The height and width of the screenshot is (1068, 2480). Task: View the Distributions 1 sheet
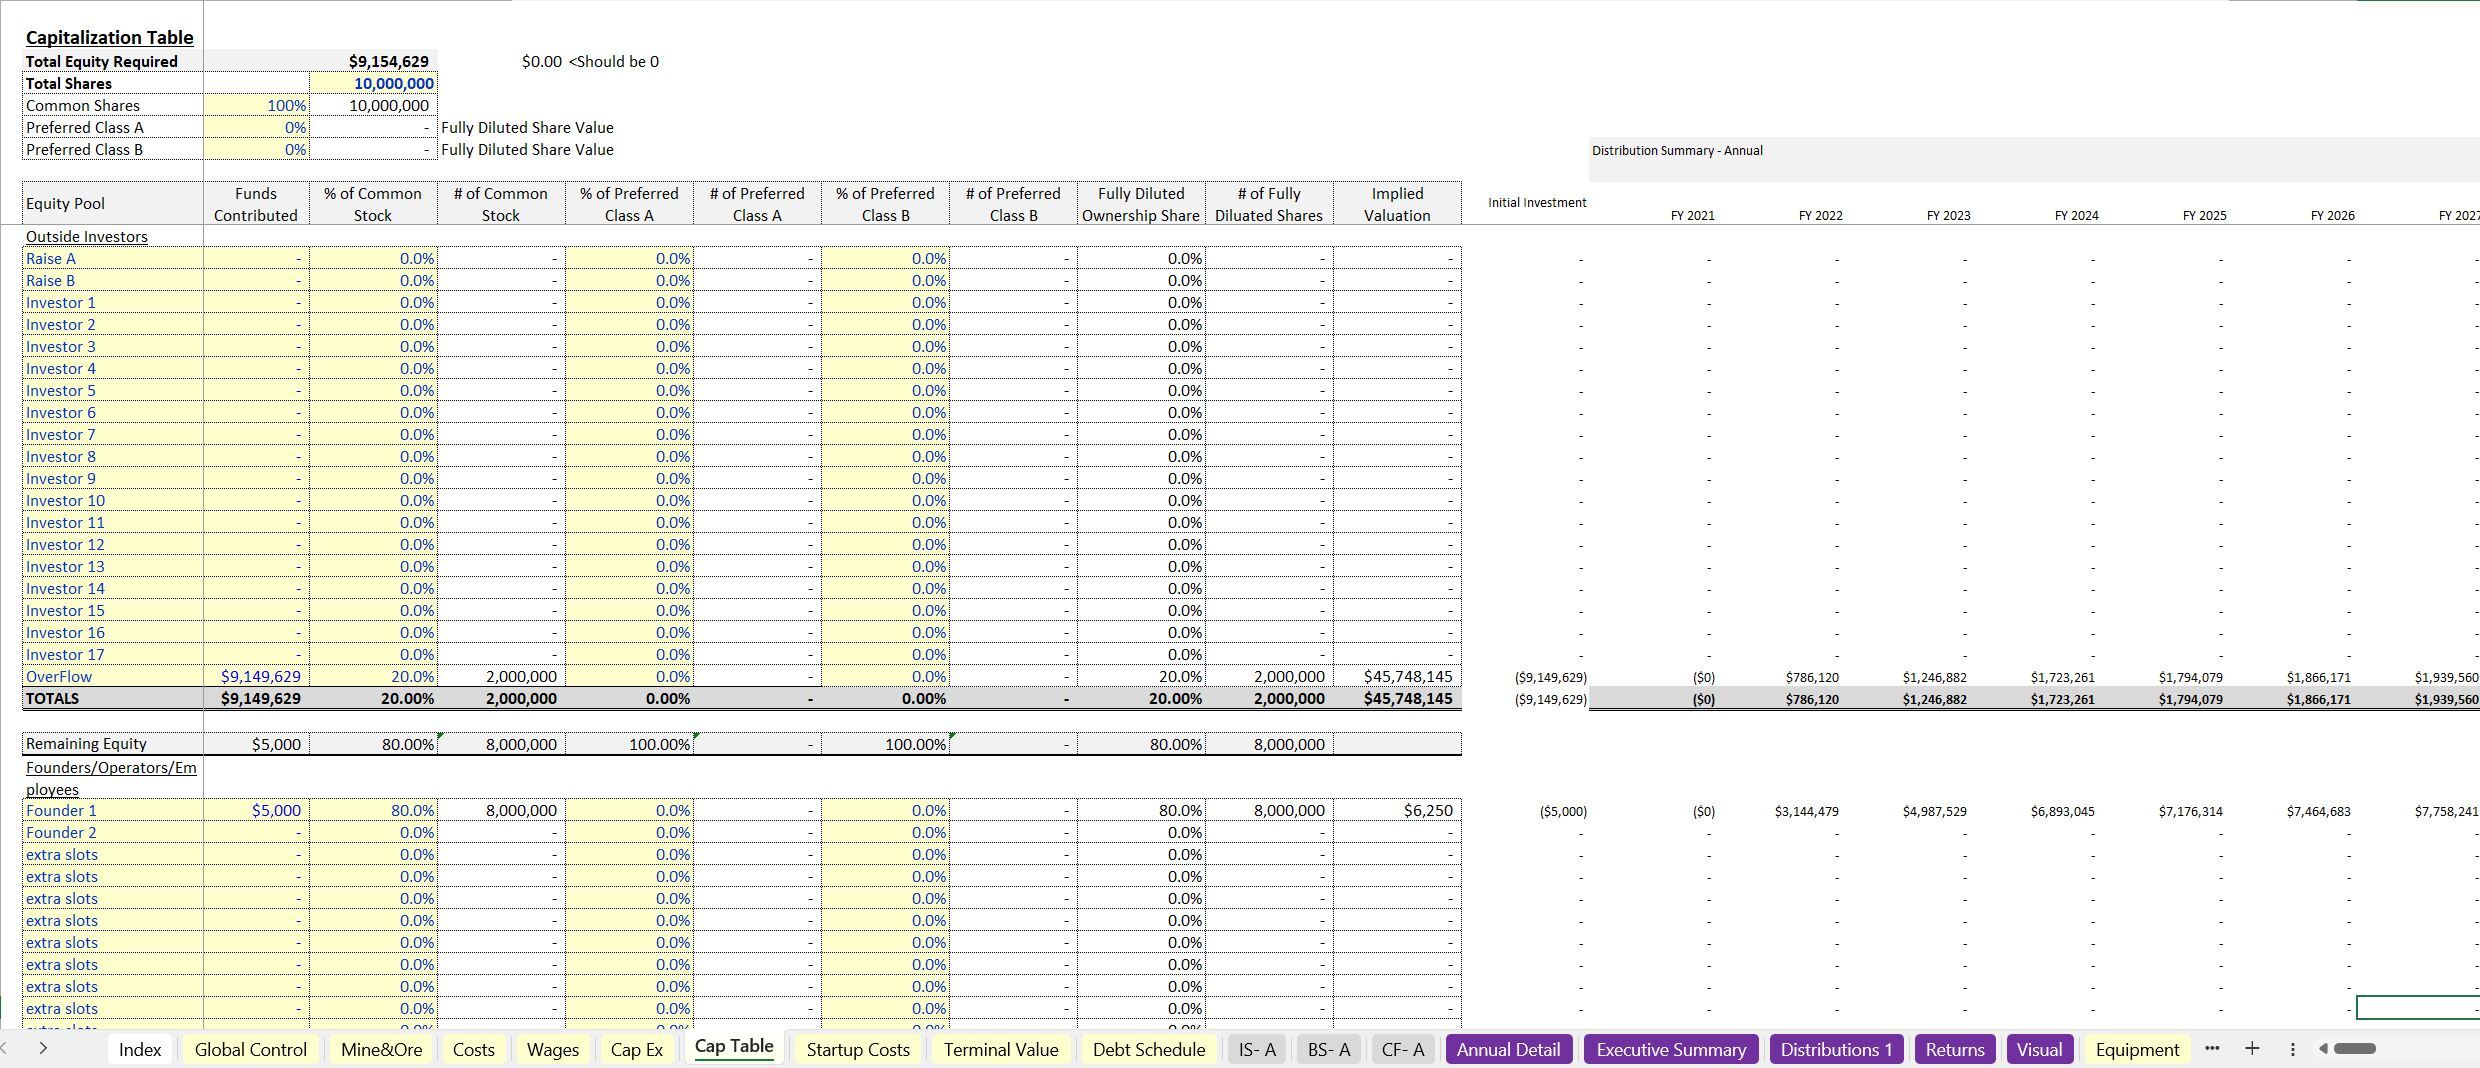click(1836, 1049)
